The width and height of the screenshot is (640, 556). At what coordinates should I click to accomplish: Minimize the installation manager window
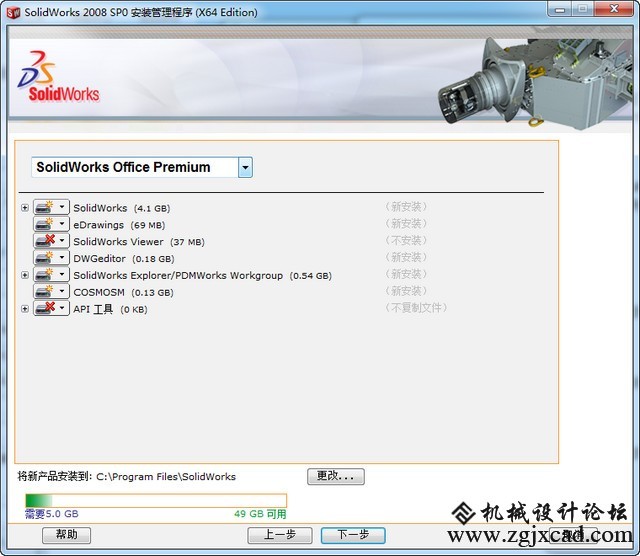560,9
